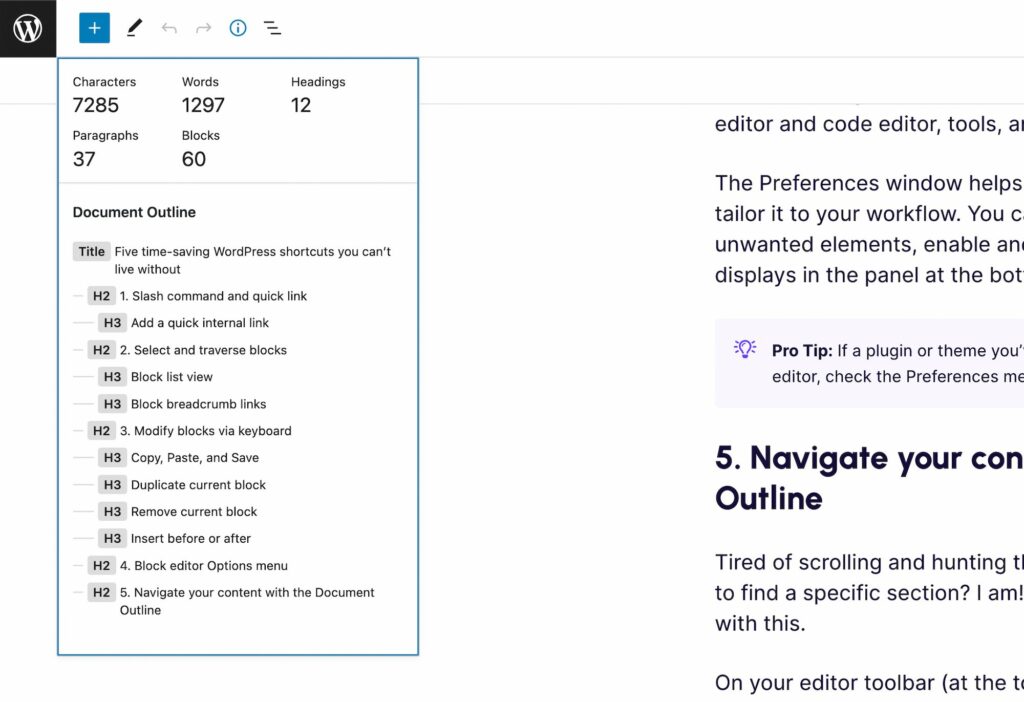Image resolution: width=1024 pixels, height=702 pixels.
Task: Select the pencil Tools icon
Action: (135, 28)
